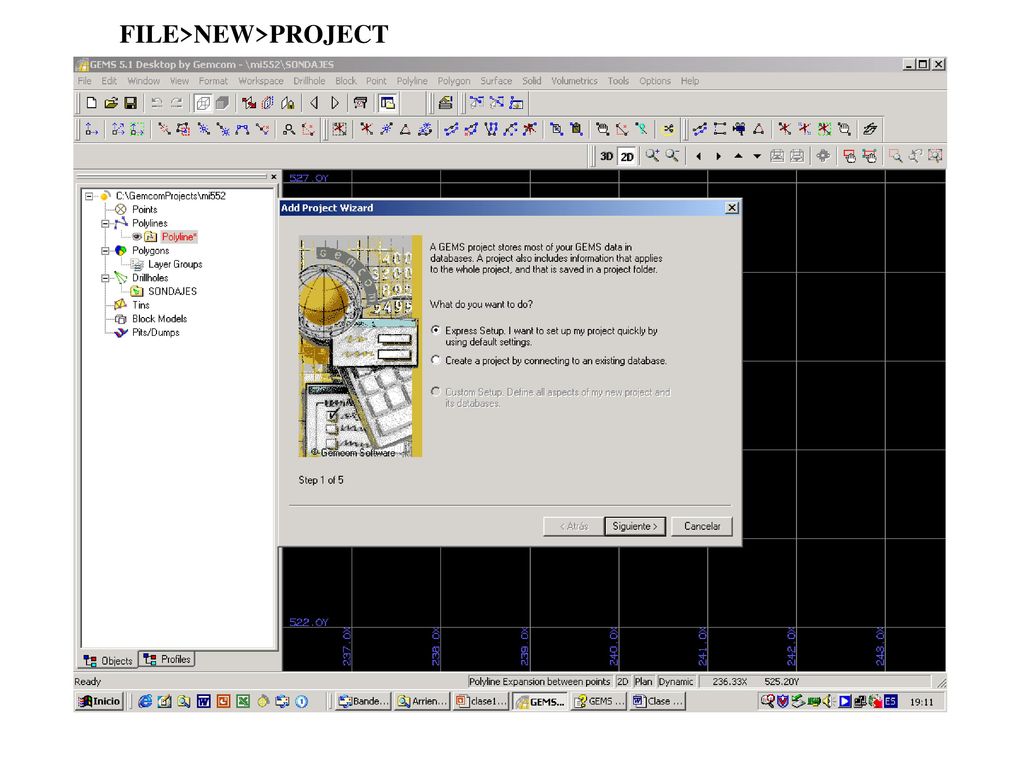Open the GEMS... taskbar window button

click(540, 701)
